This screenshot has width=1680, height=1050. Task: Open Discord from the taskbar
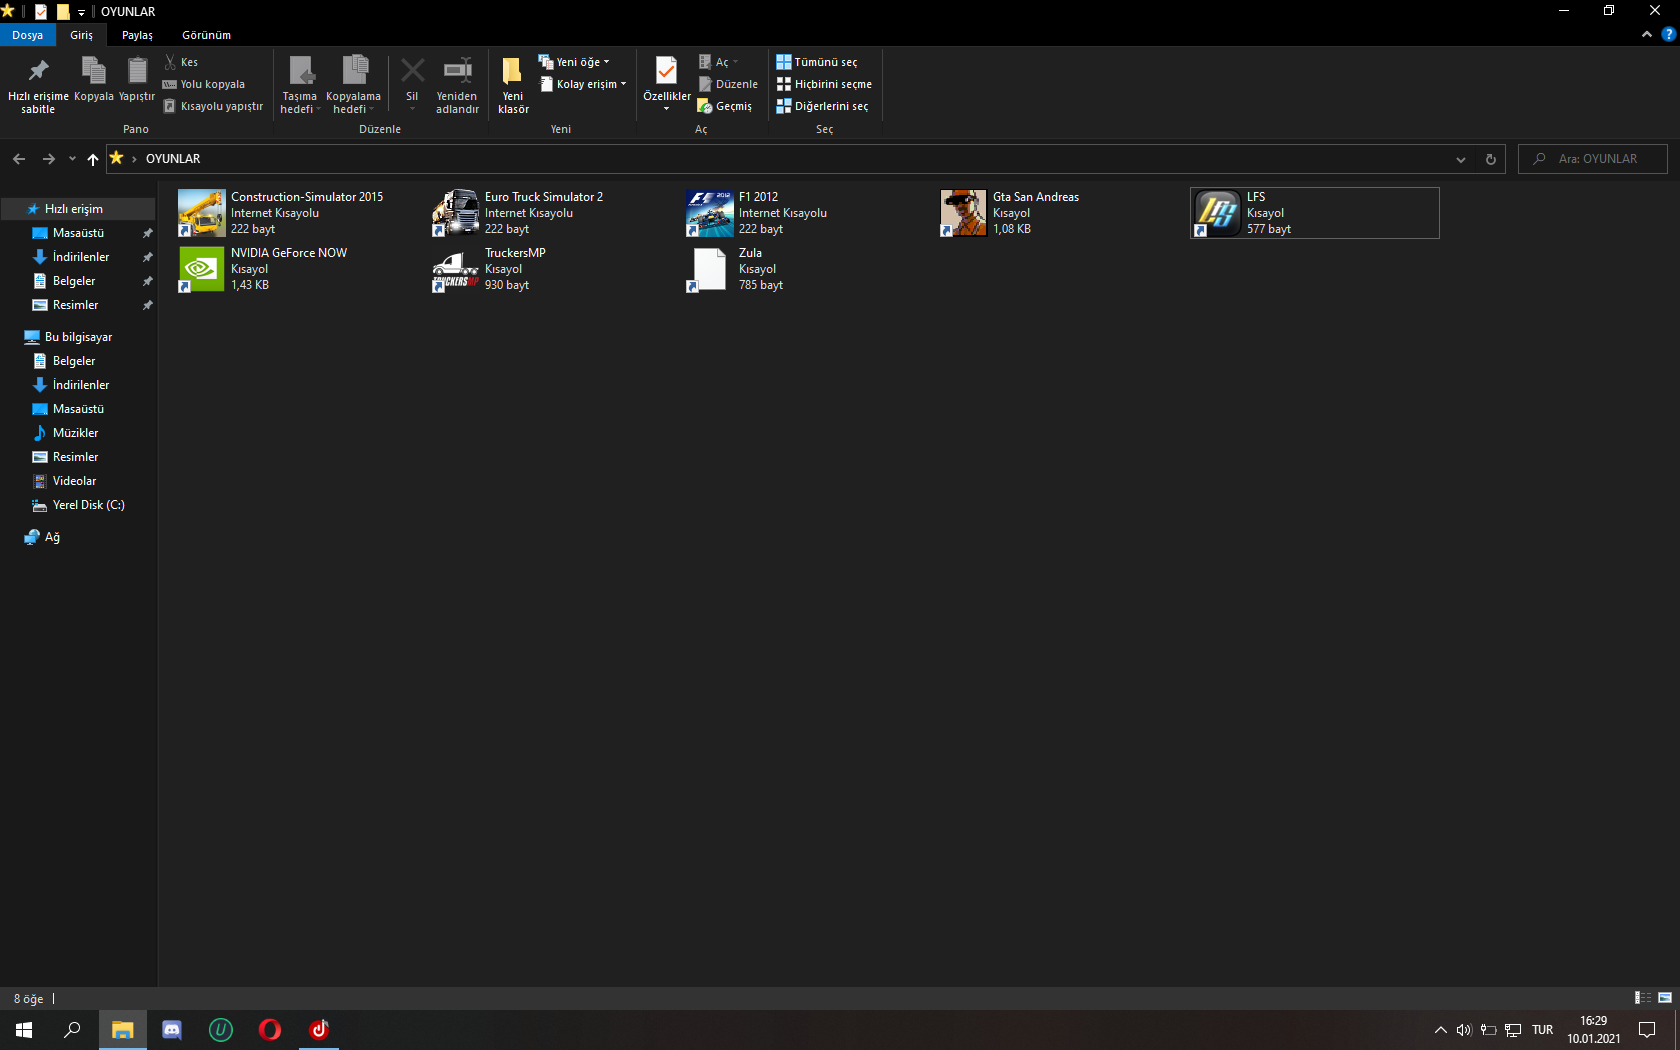(172, 1029)
